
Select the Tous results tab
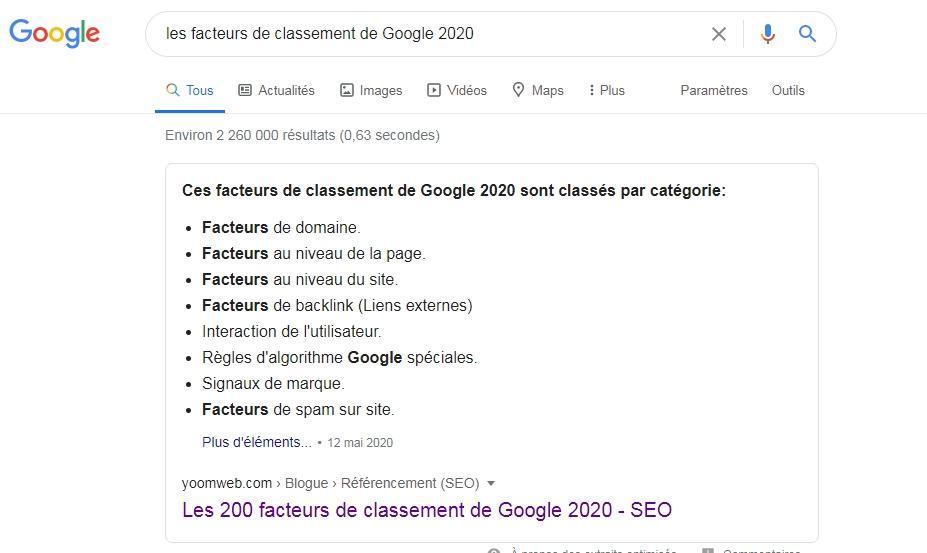190,90
